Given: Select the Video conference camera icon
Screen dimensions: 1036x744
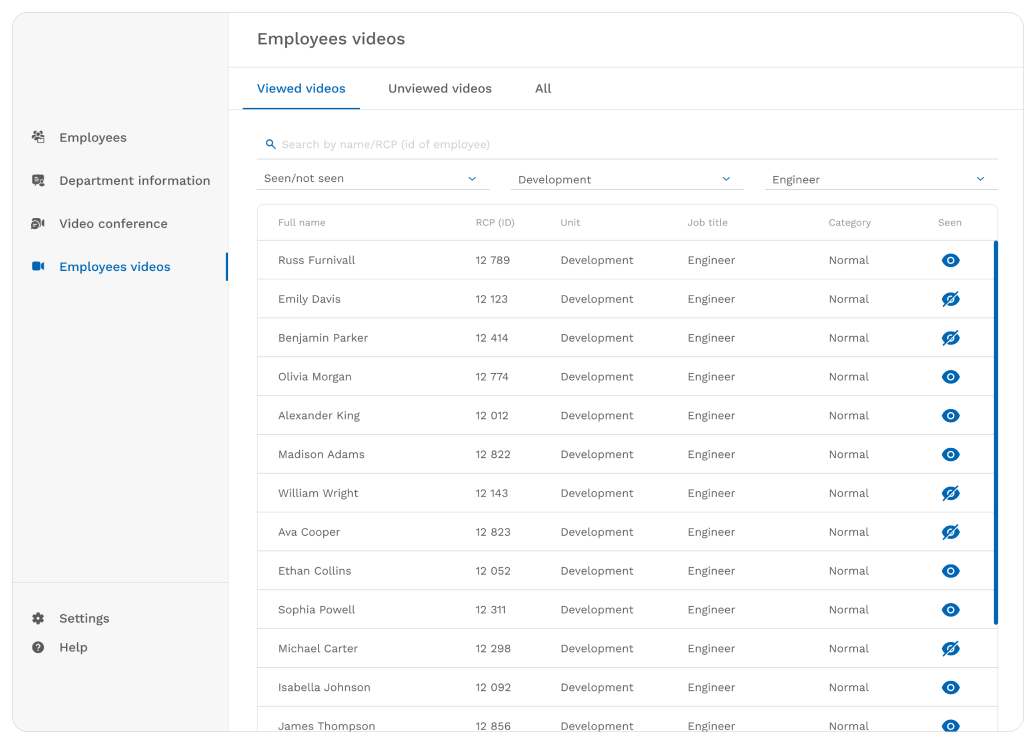Looking at the screenshot, I should (38, 223).
